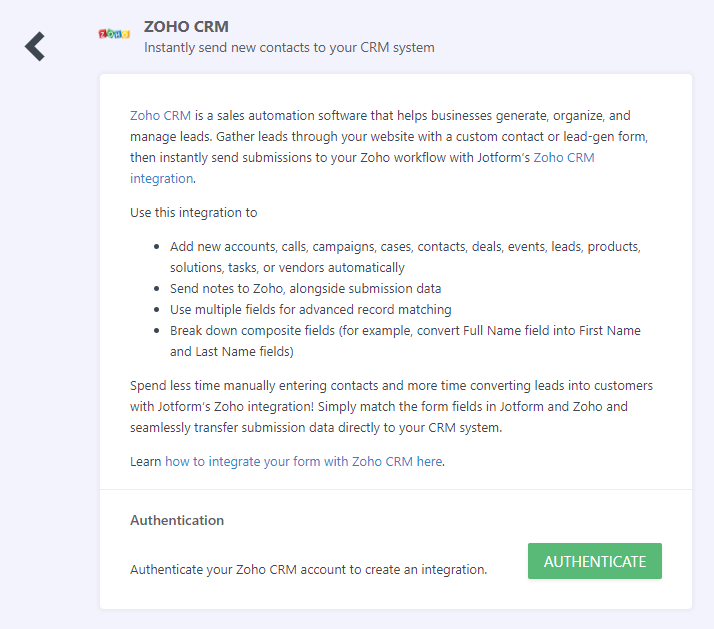Click the 'Spend less time manually' paragraph

(x=391, y=386)
